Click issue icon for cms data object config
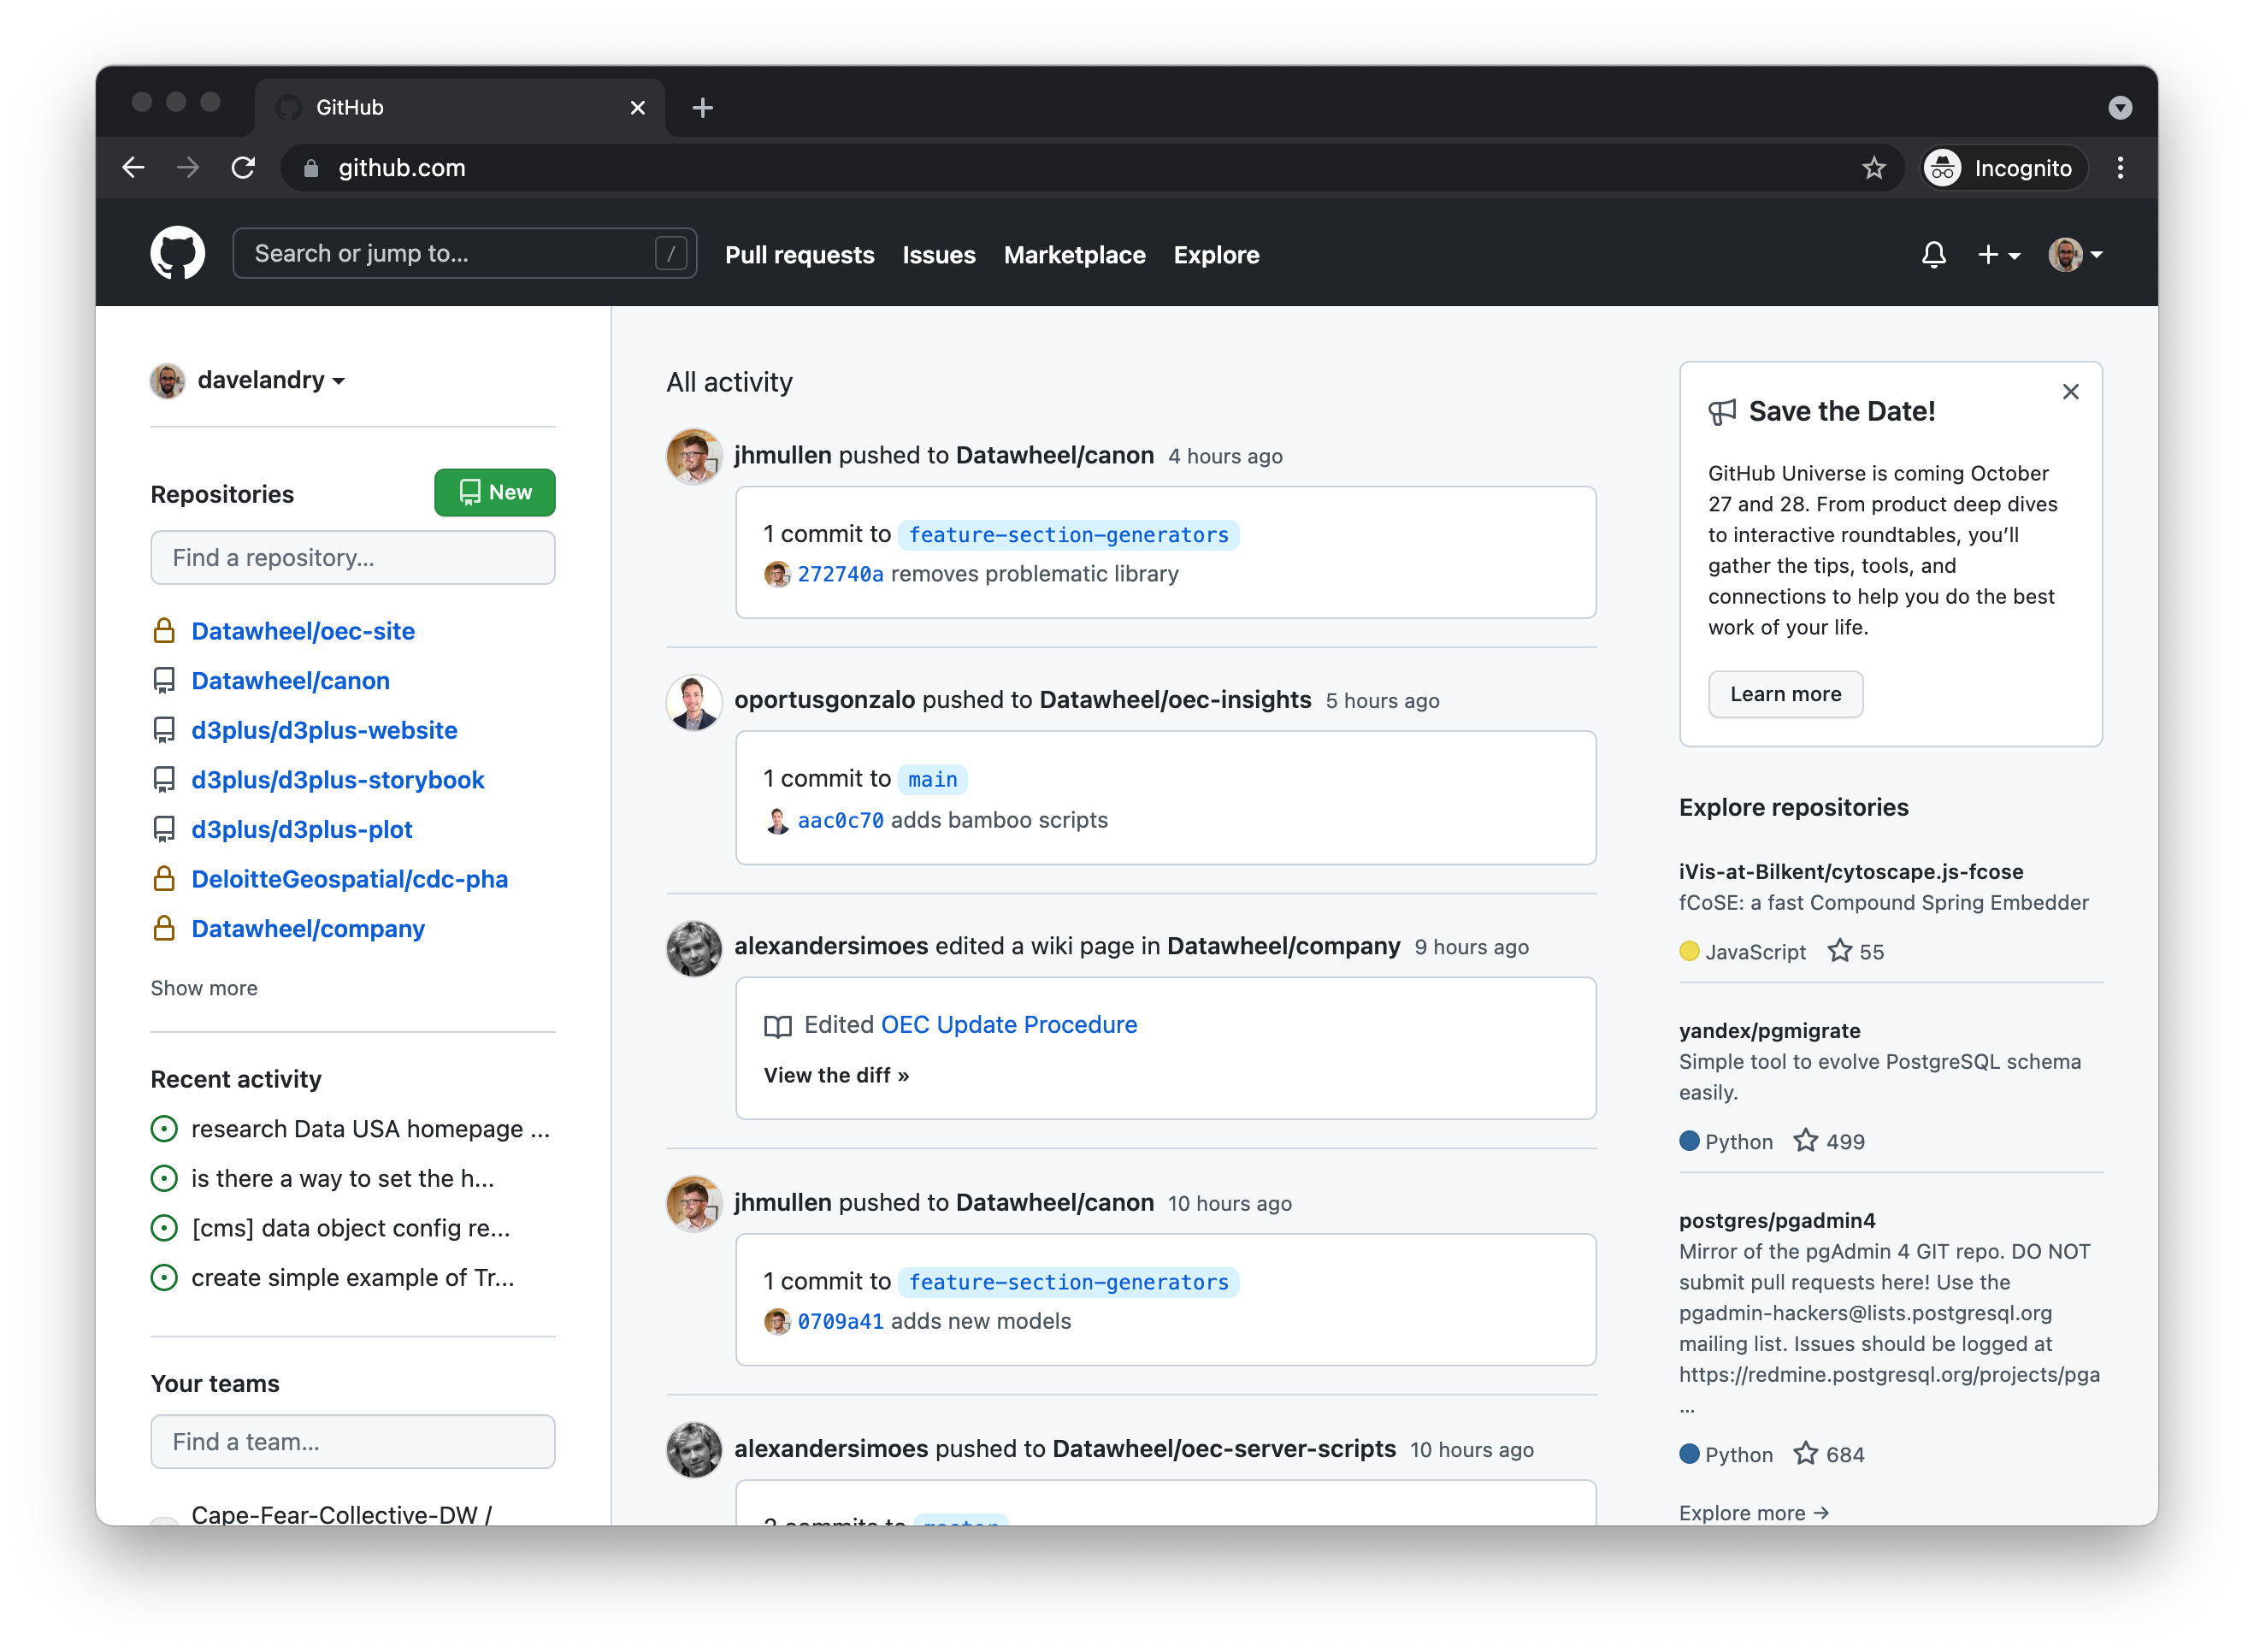 point(164,1228)
